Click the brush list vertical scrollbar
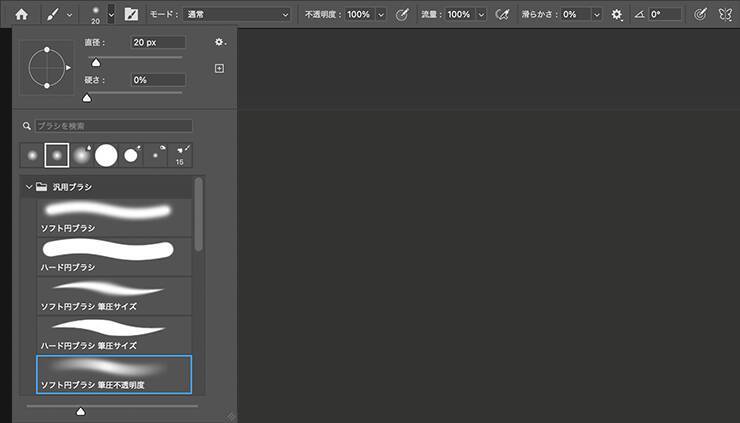740x423 pixels. tap(199, 214)
